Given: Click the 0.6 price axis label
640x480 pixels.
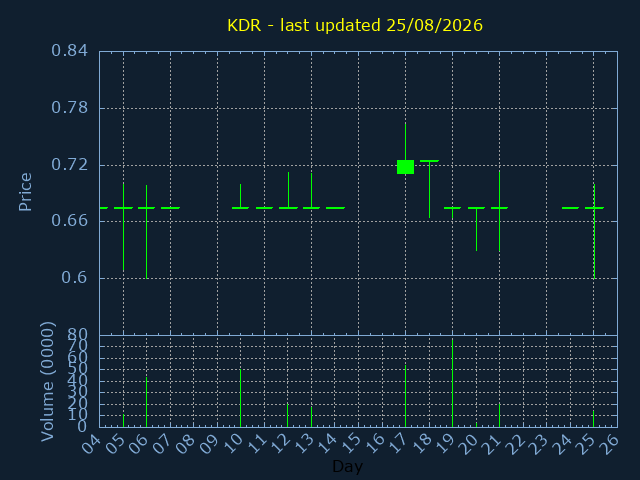Looking at the screenshot, I should pyautogui.click(x=74, y=278).
